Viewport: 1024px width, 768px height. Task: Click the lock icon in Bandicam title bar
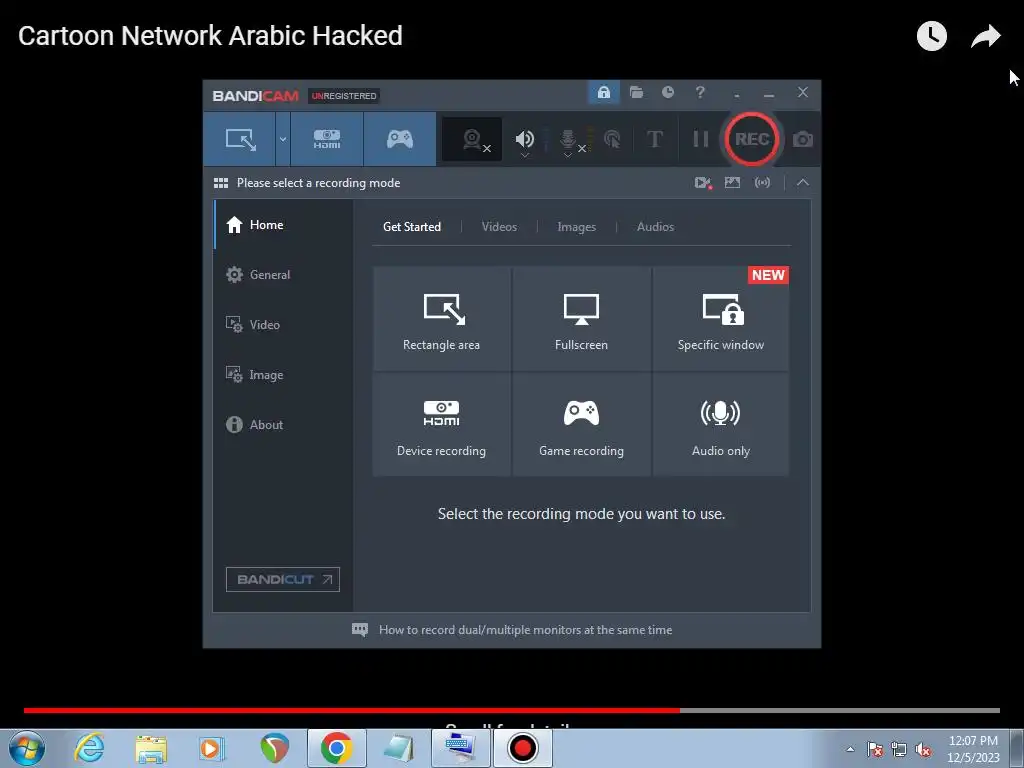pyautogui.click(x=603, y=92)
